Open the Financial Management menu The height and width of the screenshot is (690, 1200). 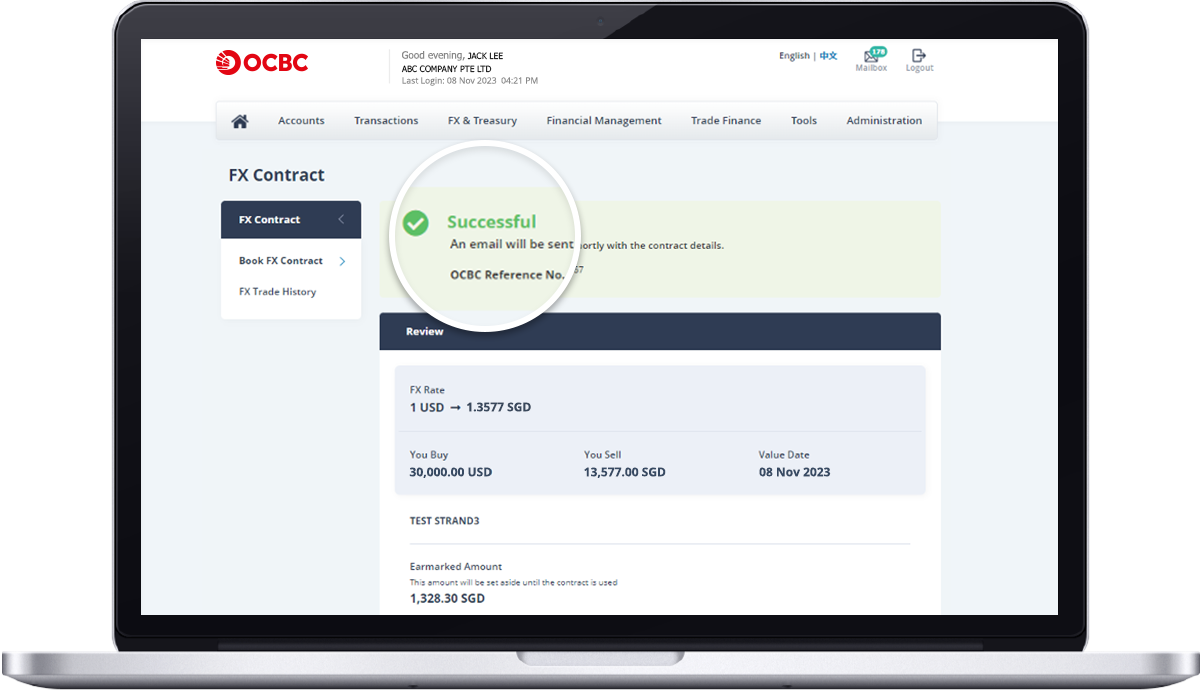pyautogui.click(x=604, y=121)
